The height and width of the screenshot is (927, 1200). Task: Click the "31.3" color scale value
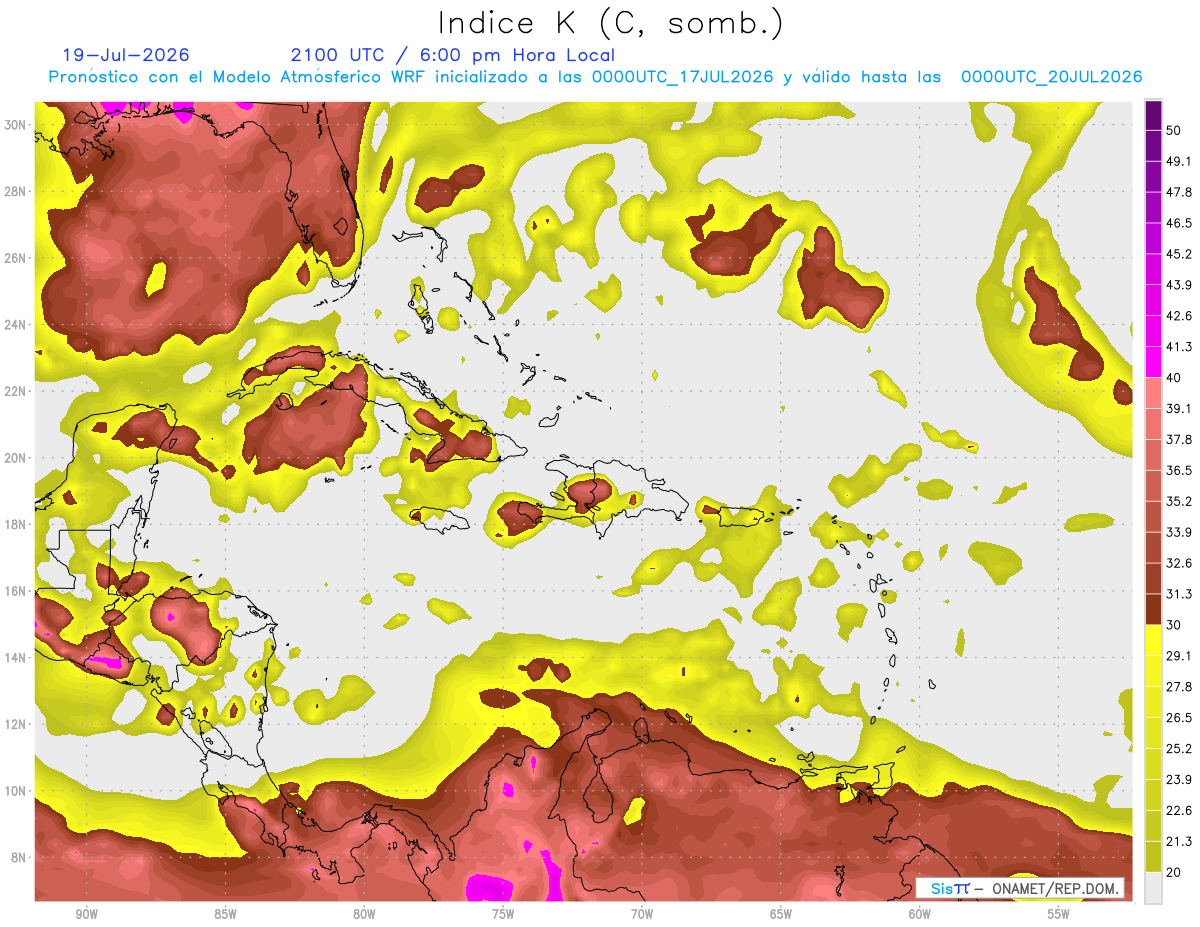click(1179, 594)
